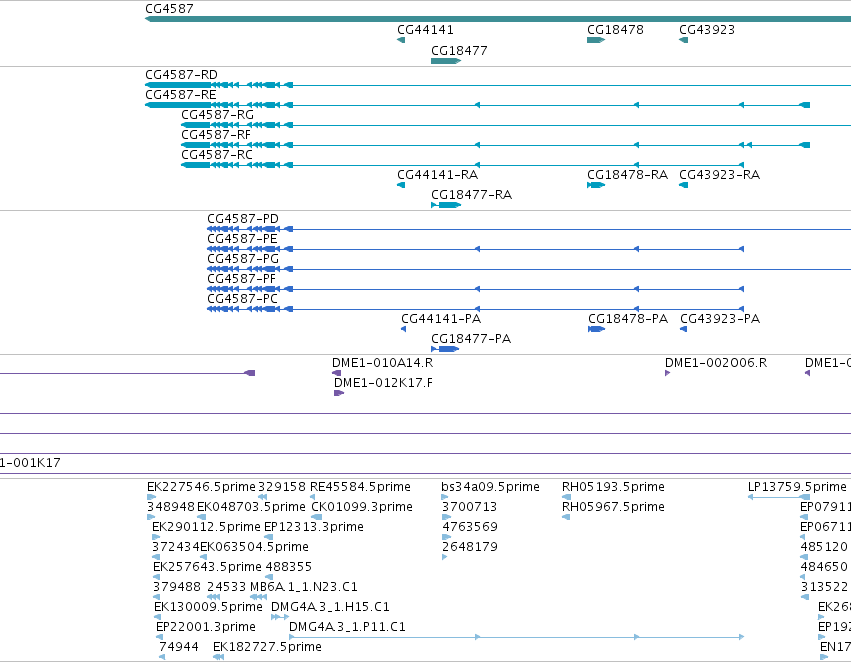Click the 3700713 feature label
Screen dimensions: 851x662
pos(469,507)
